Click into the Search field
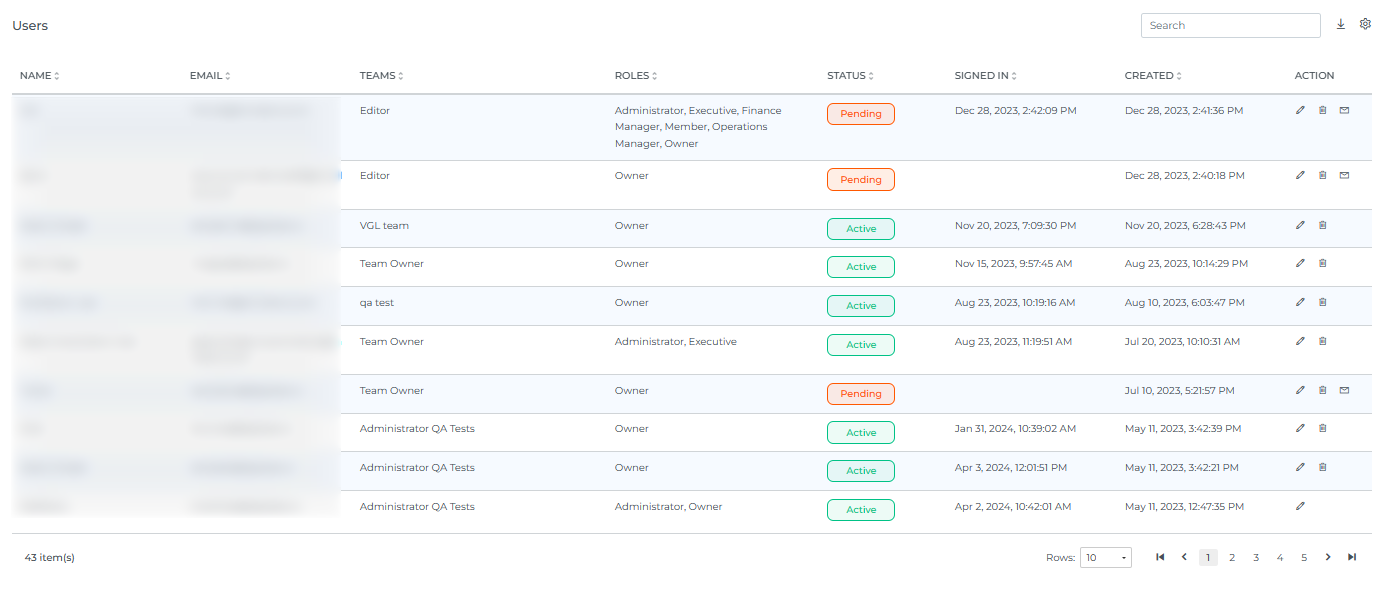This screenshot has height=591, width=1376. [1230, 25]
